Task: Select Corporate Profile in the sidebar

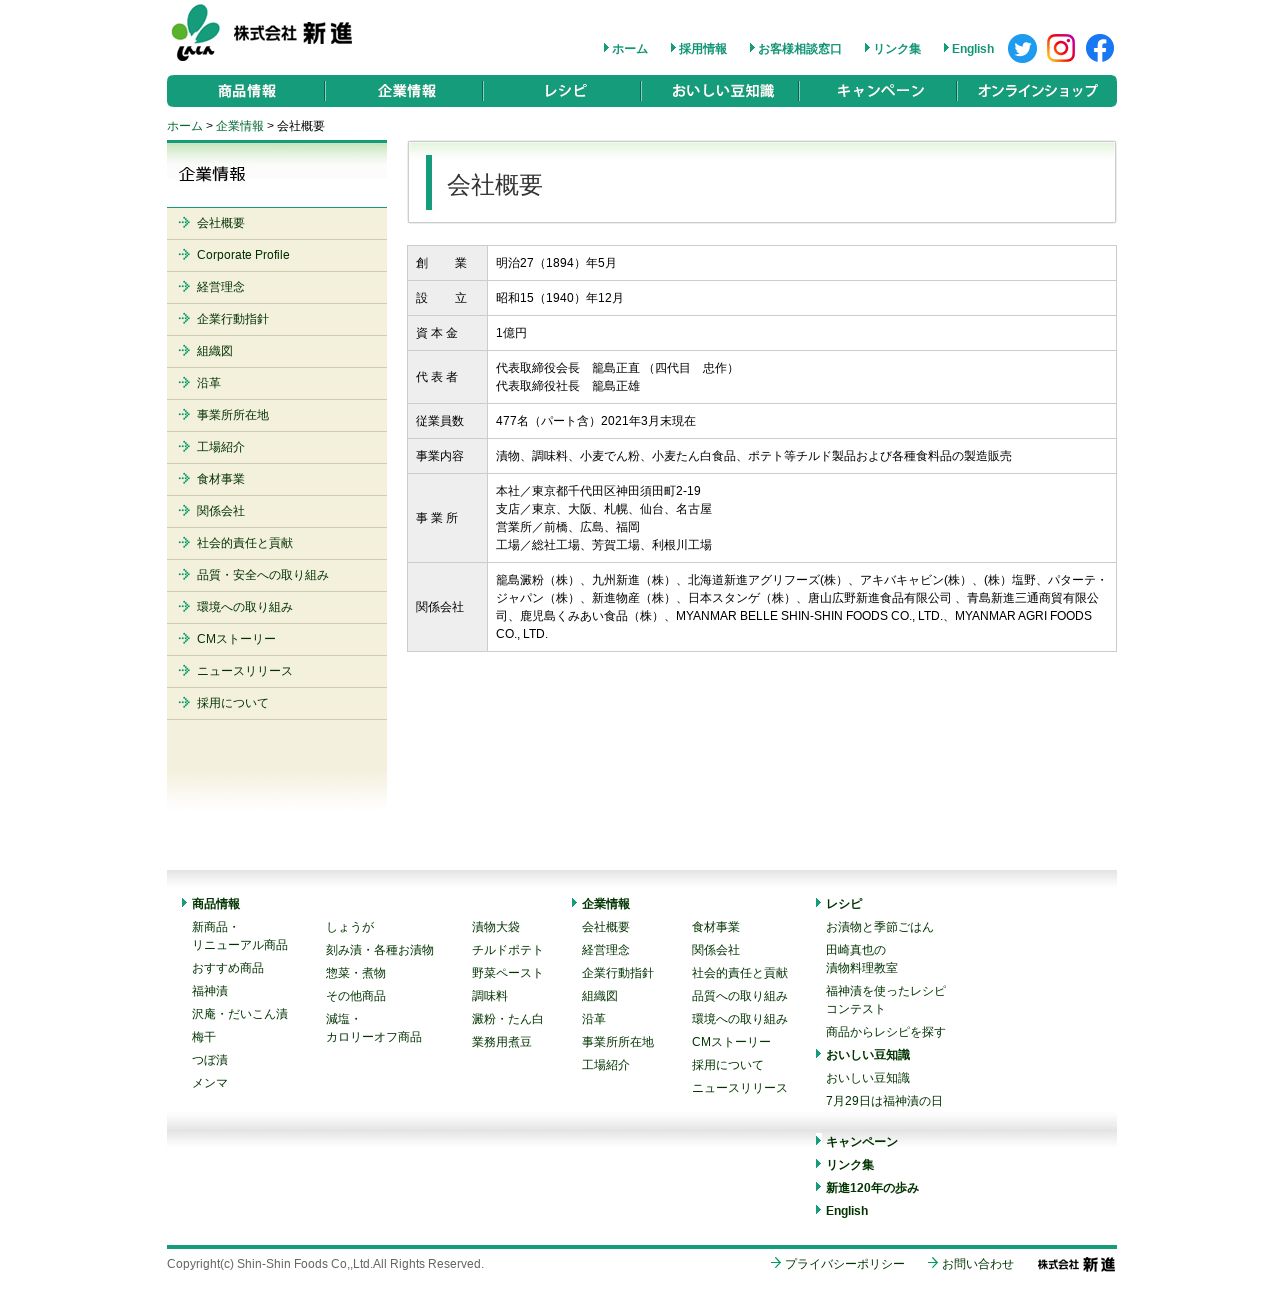Action: tap(277, 255)
